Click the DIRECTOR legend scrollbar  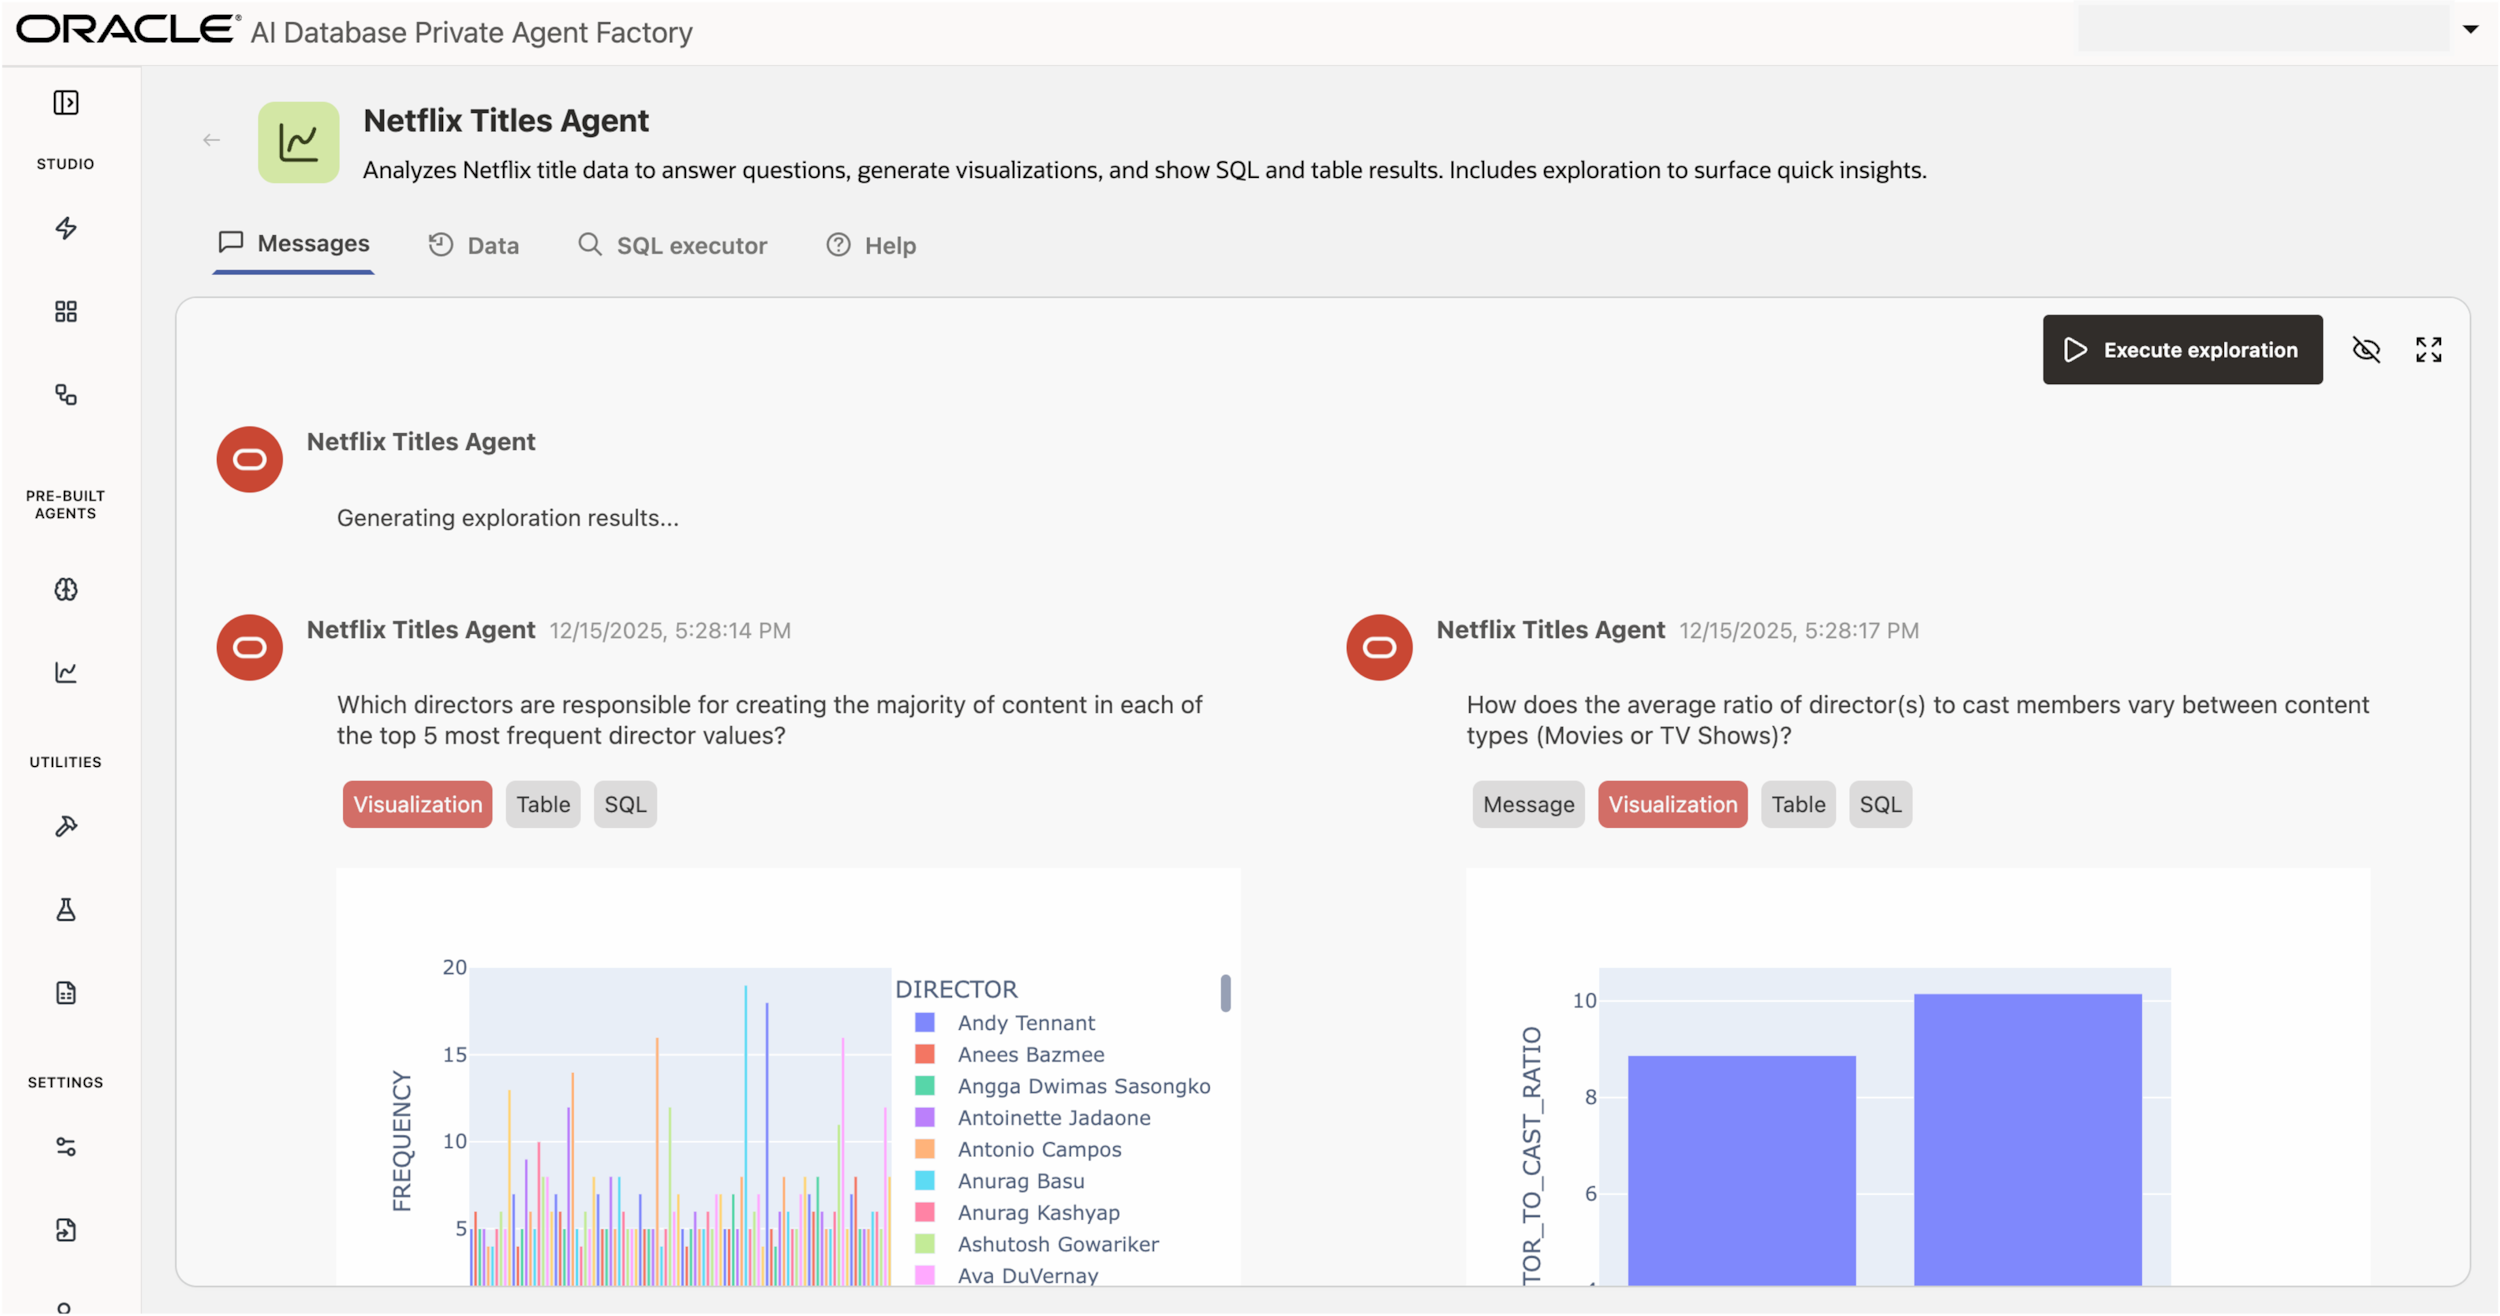point(1225,994)
